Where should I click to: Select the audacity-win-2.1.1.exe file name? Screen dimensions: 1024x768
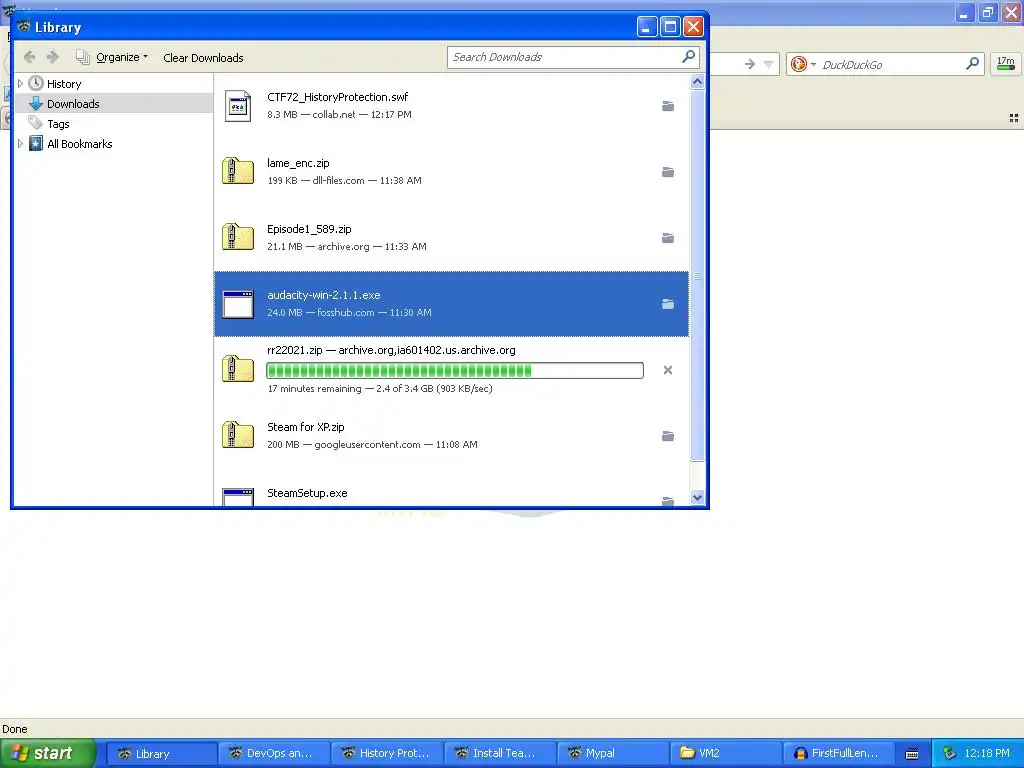click(323, 295)
